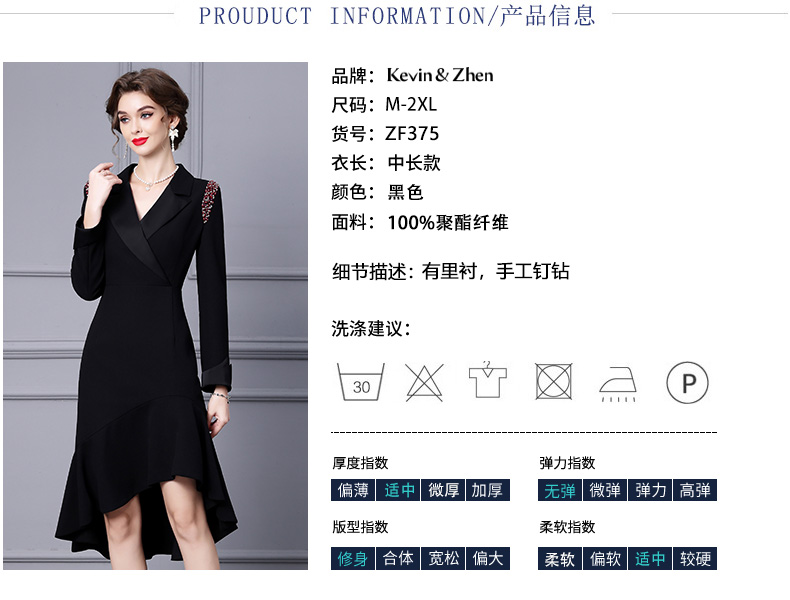The height and width of the screenshot is (600, 790).
Task: Click the Kevin & Zhen brand name
Action: (x=440, y=75)
